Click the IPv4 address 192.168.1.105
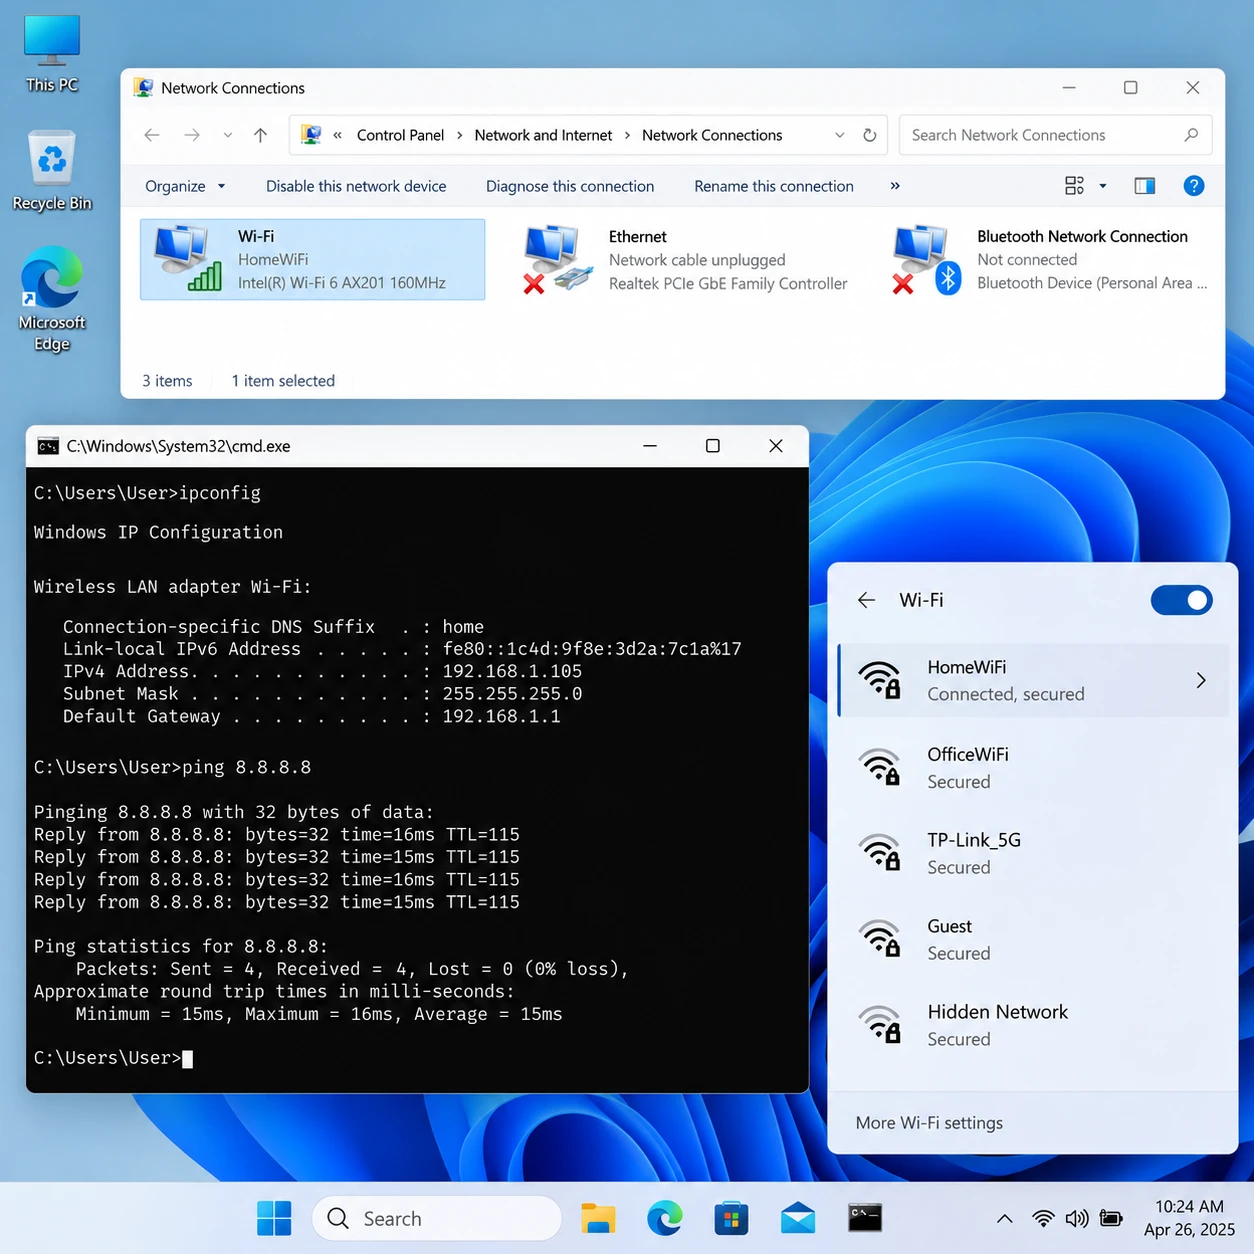Screen dimensions: 1254x1254 pos(512,671)
